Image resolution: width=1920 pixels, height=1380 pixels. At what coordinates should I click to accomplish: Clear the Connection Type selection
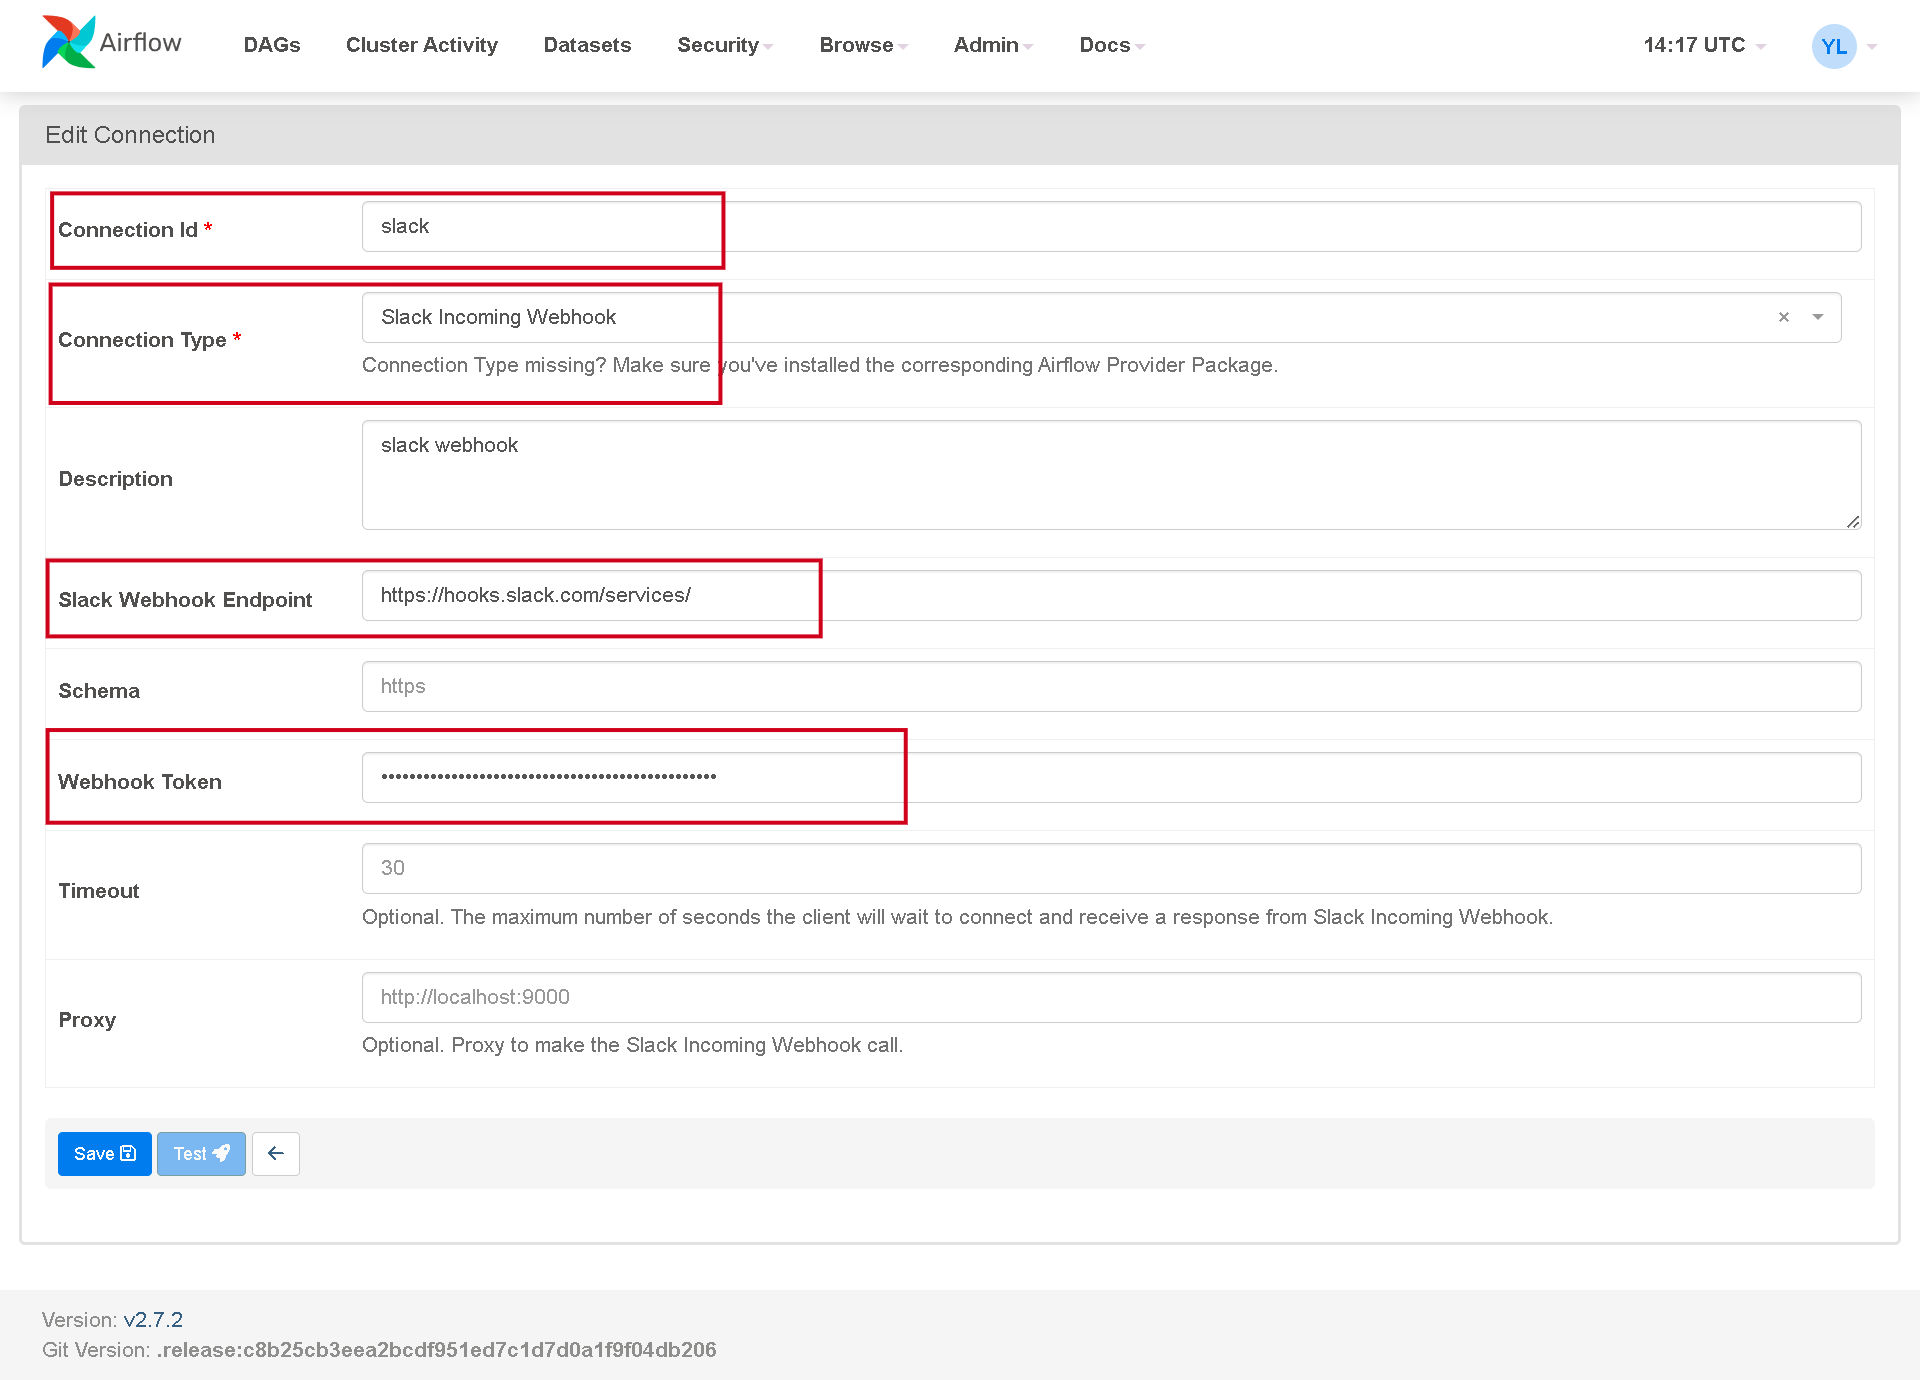pyautogui.click(x=1784, y=317)
